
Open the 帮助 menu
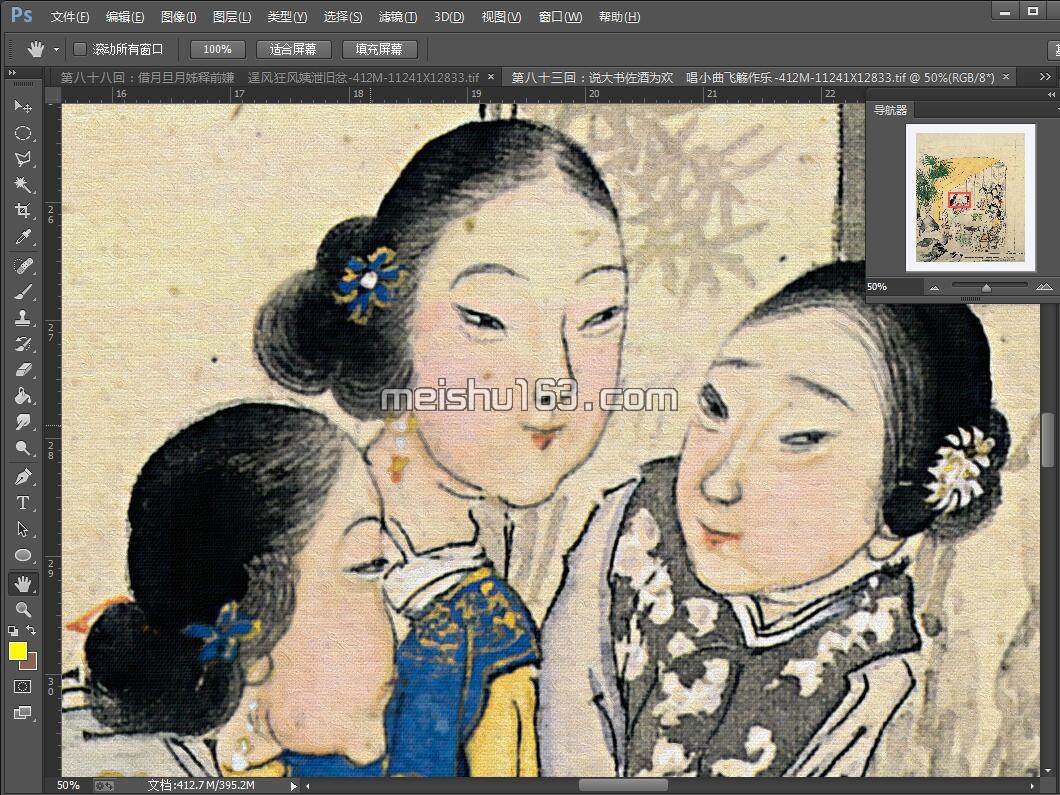(x=619, y=16)
